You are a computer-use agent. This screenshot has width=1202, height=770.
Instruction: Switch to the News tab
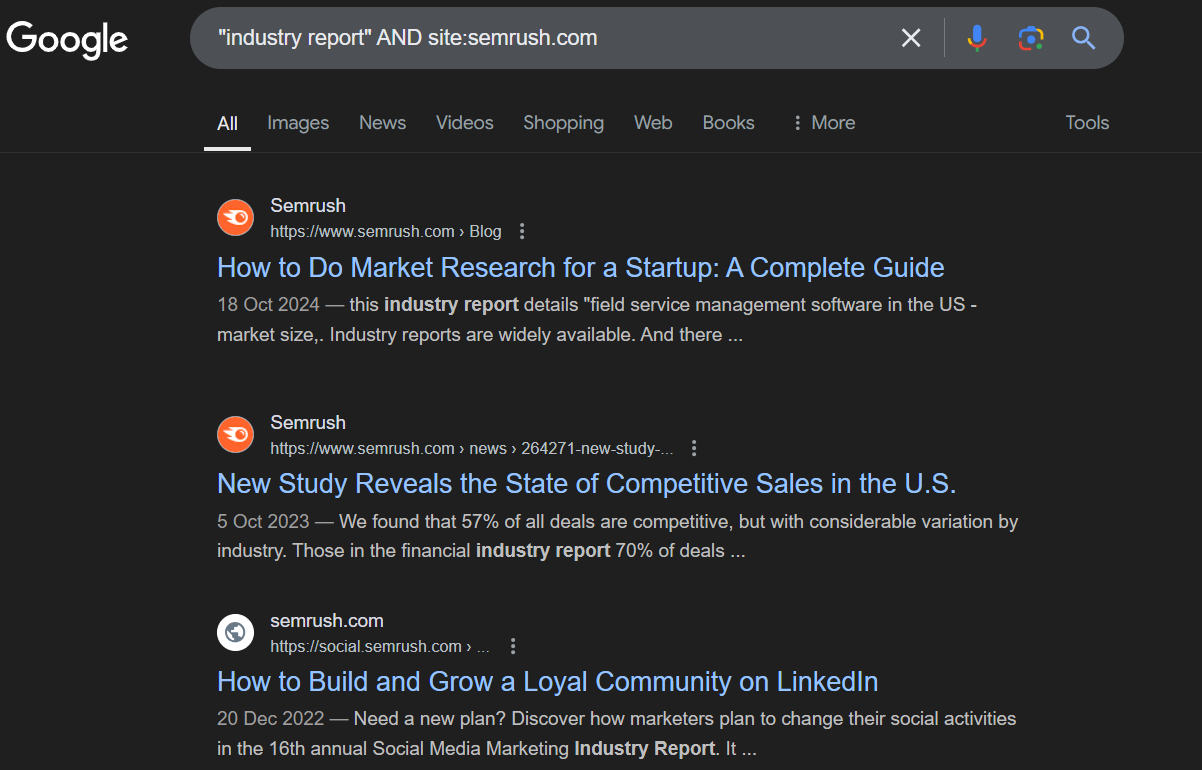(x=383, y=123)
